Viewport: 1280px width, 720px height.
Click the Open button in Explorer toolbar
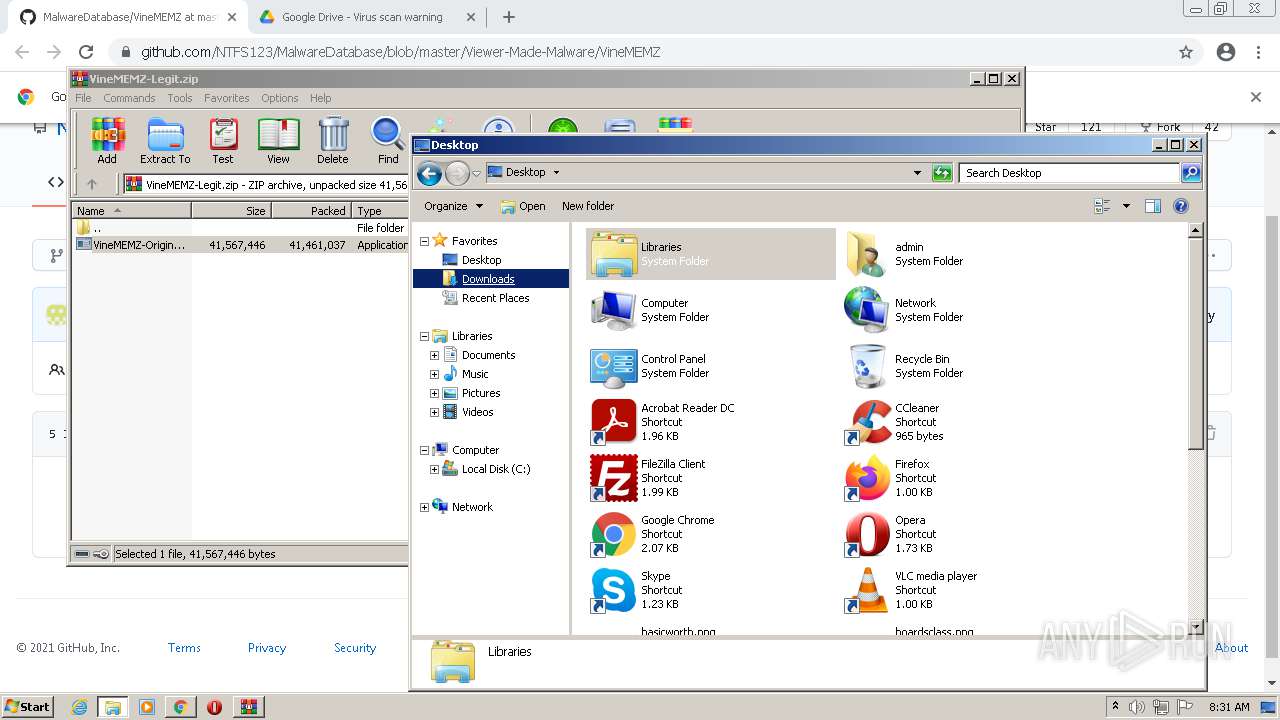523,206
